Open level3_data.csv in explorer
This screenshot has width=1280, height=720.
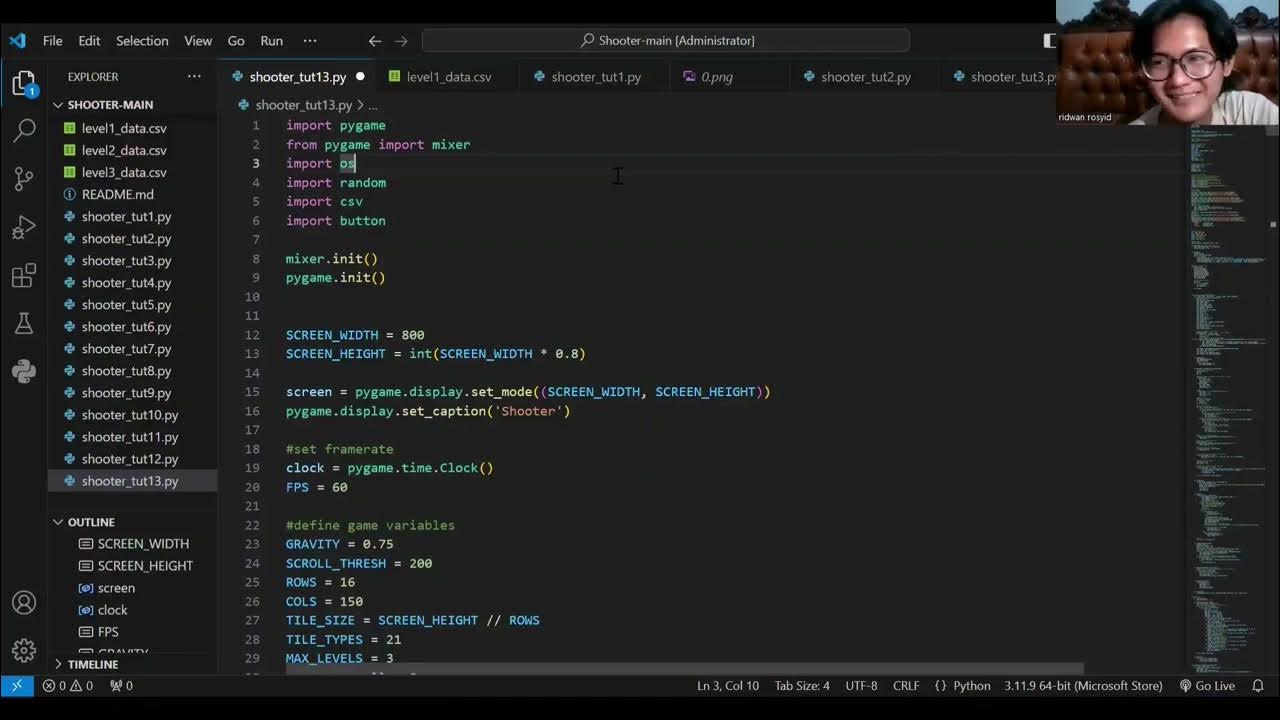click(124, 172)
